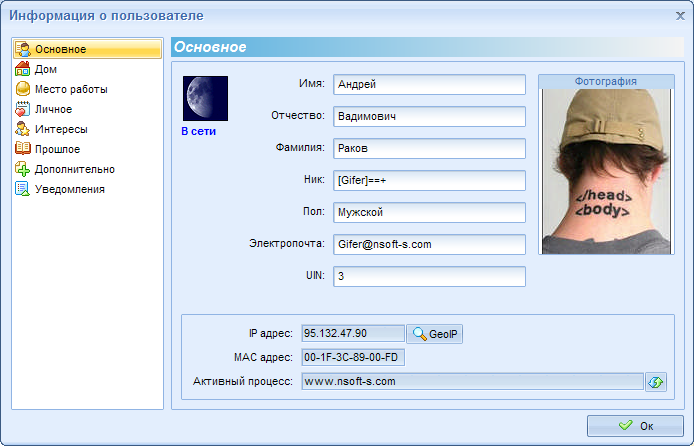The height and width of the screenshot is (446, 694).
Task: Click the refresh icon beside Активный процесс
Action: pos(655,382)
